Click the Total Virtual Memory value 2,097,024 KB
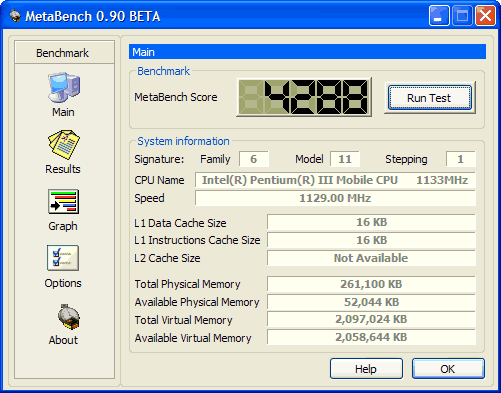501x393 pixels. point(371,319)
